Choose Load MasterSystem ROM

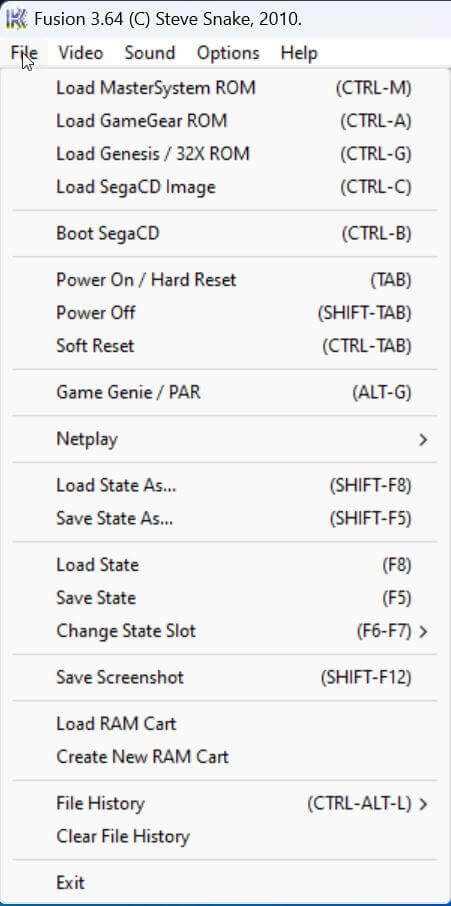click(225, 88)
